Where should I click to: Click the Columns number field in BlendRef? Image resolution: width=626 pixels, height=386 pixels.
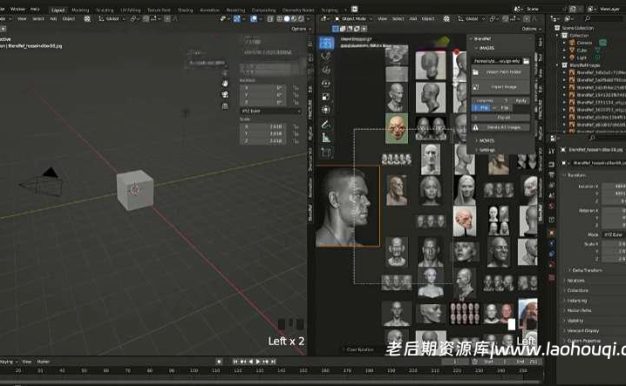coord(491,101)
